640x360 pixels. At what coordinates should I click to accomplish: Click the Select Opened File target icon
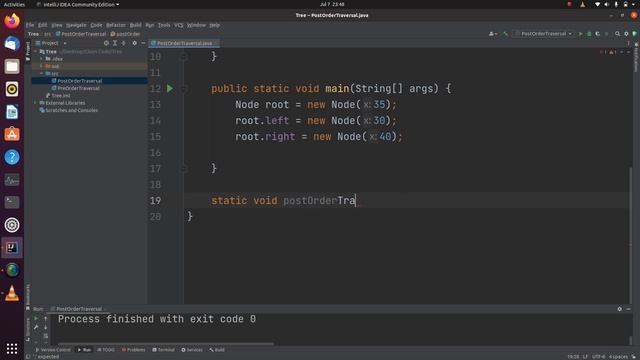click(x=106, y=43)
